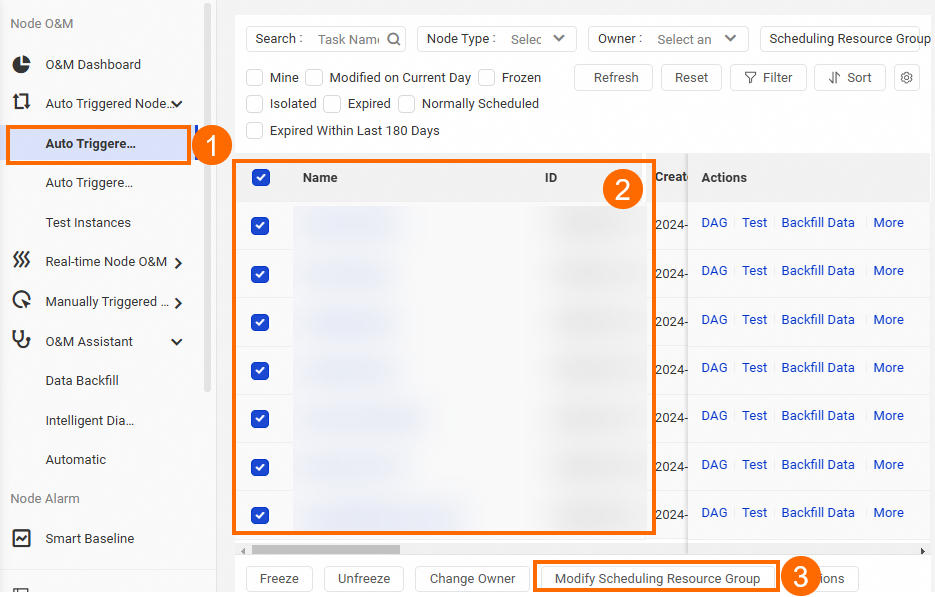935x597 pixels.
Task: Select the highlighted Auto Triggere... menu item
Action: (99, 144)
